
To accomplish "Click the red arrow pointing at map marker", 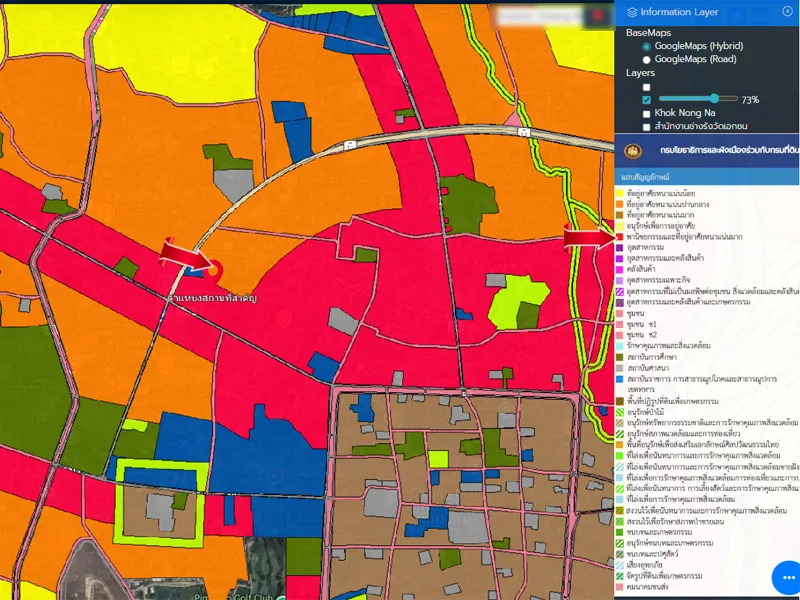I will [x=184, y=256].
